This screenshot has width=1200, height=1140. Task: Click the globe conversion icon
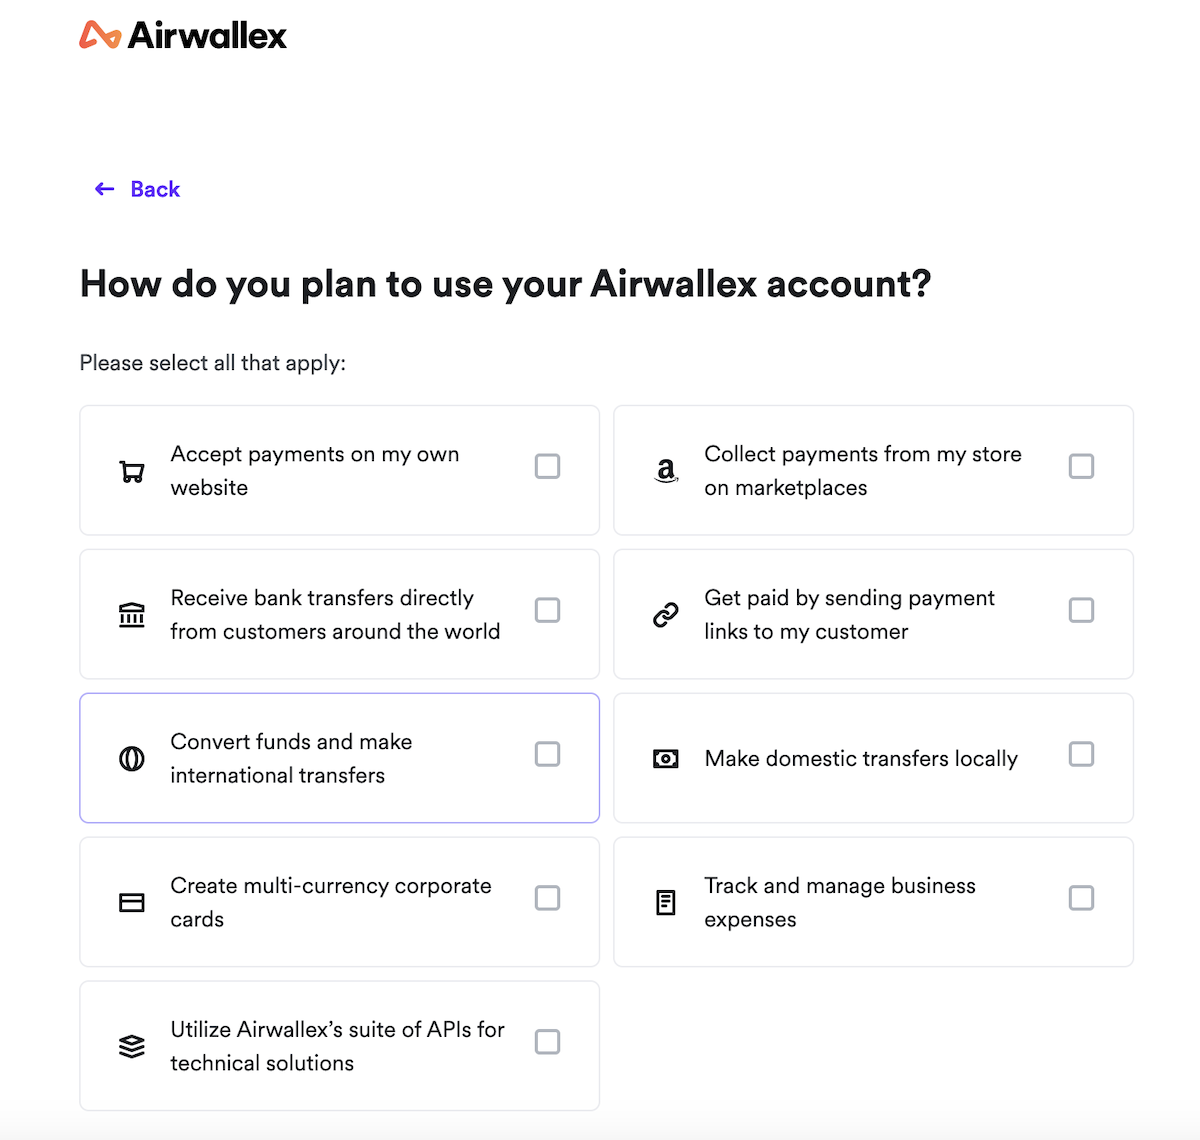click(x=131, y=758)
